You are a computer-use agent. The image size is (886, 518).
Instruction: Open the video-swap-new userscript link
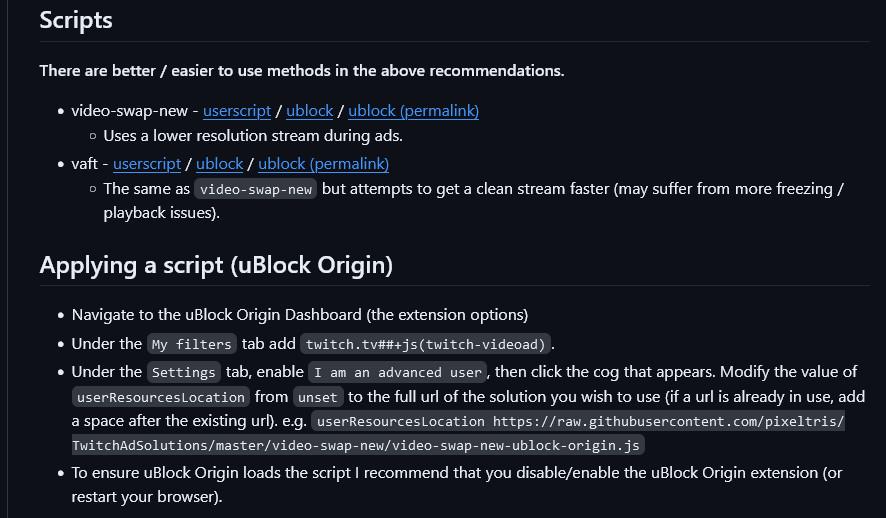pyautogui.click(x=237, y=111)
